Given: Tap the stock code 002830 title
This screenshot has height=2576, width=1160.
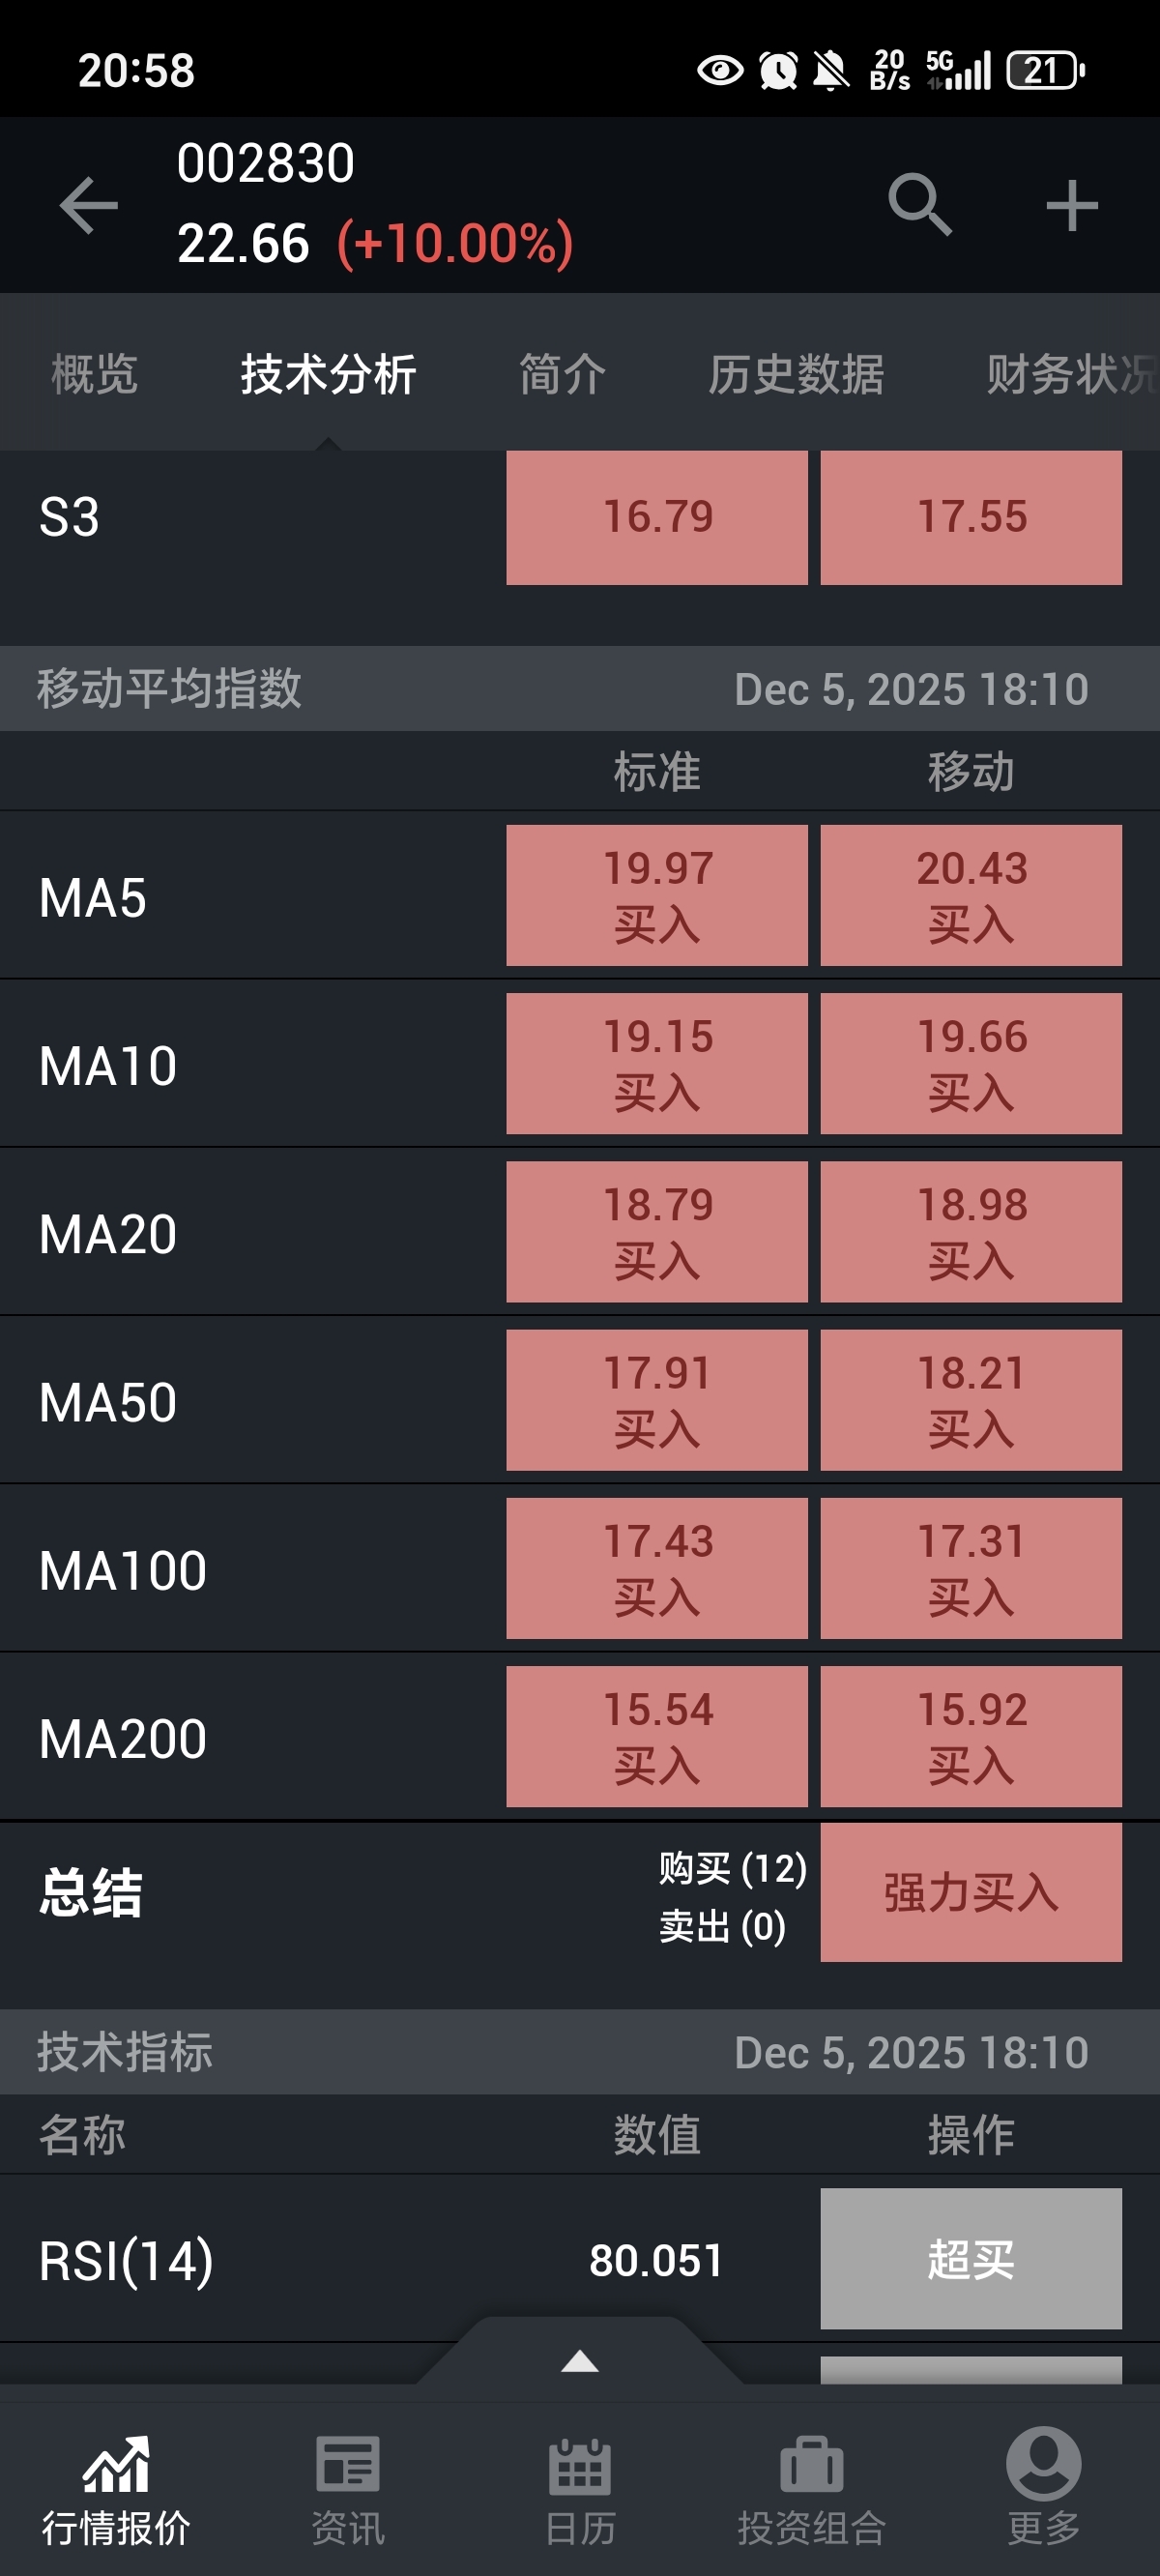Looking at the screenshot, I should pos(266,163).
